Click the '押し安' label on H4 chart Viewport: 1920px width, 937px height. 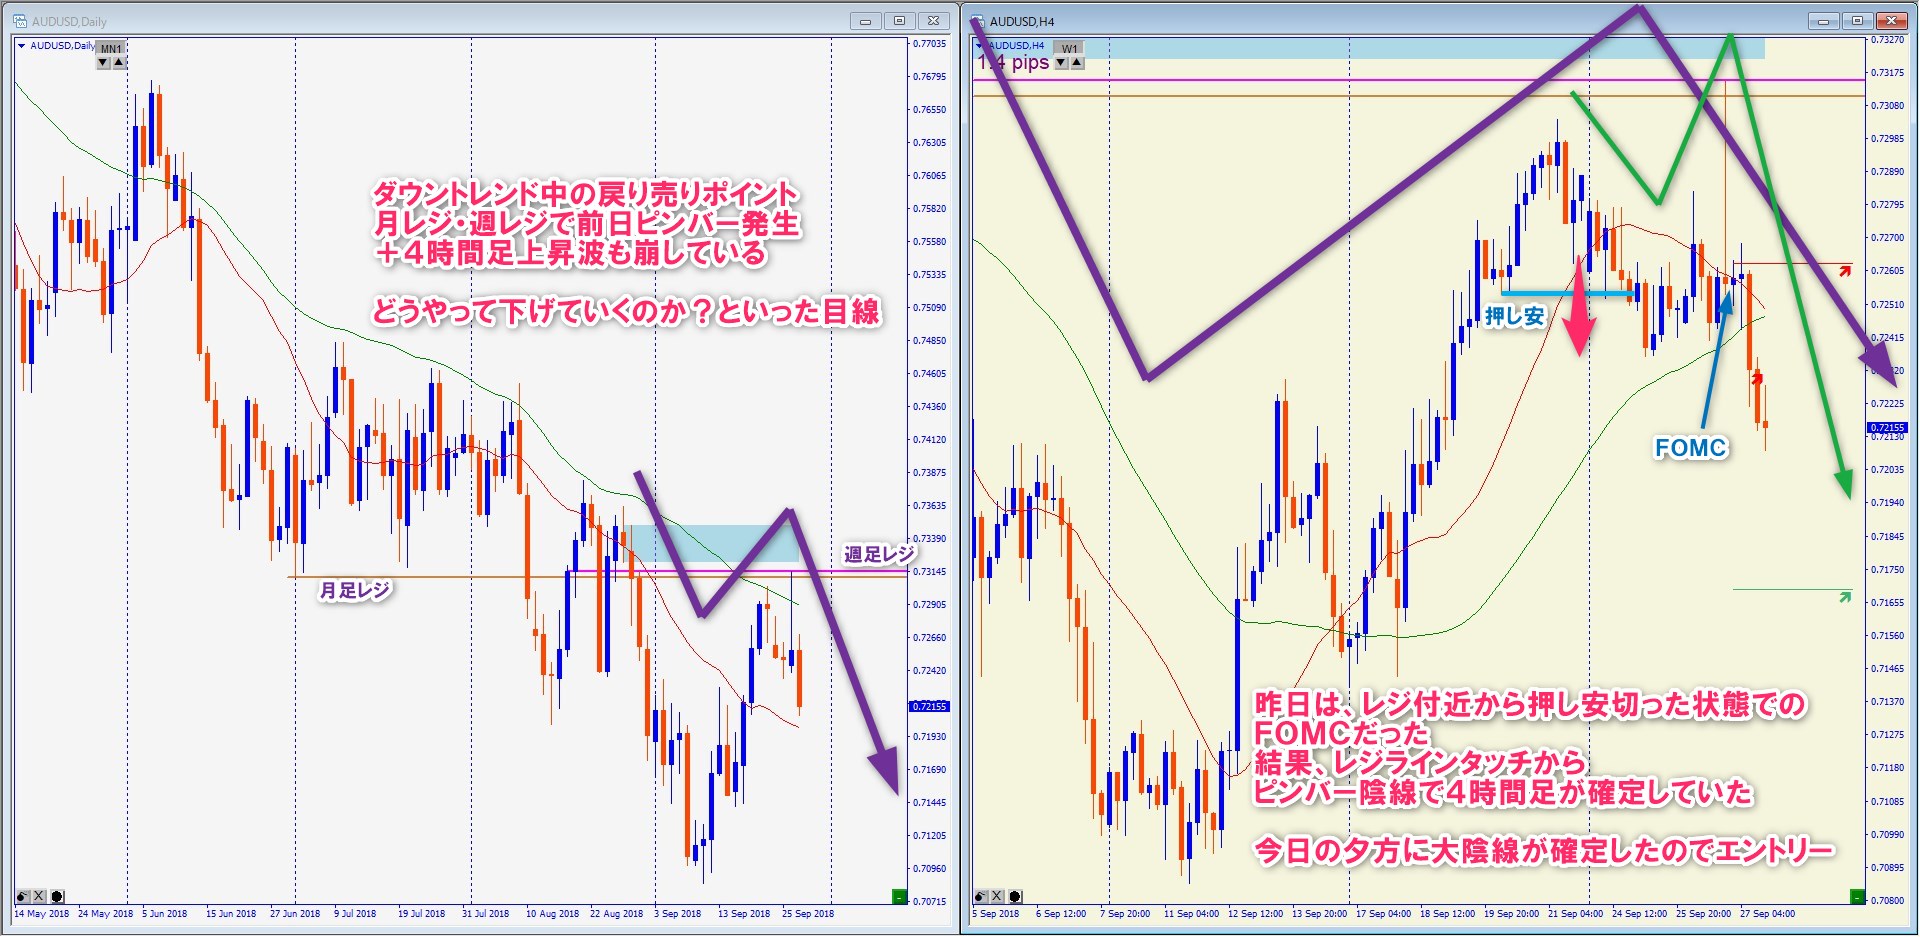pos(1514,316)
